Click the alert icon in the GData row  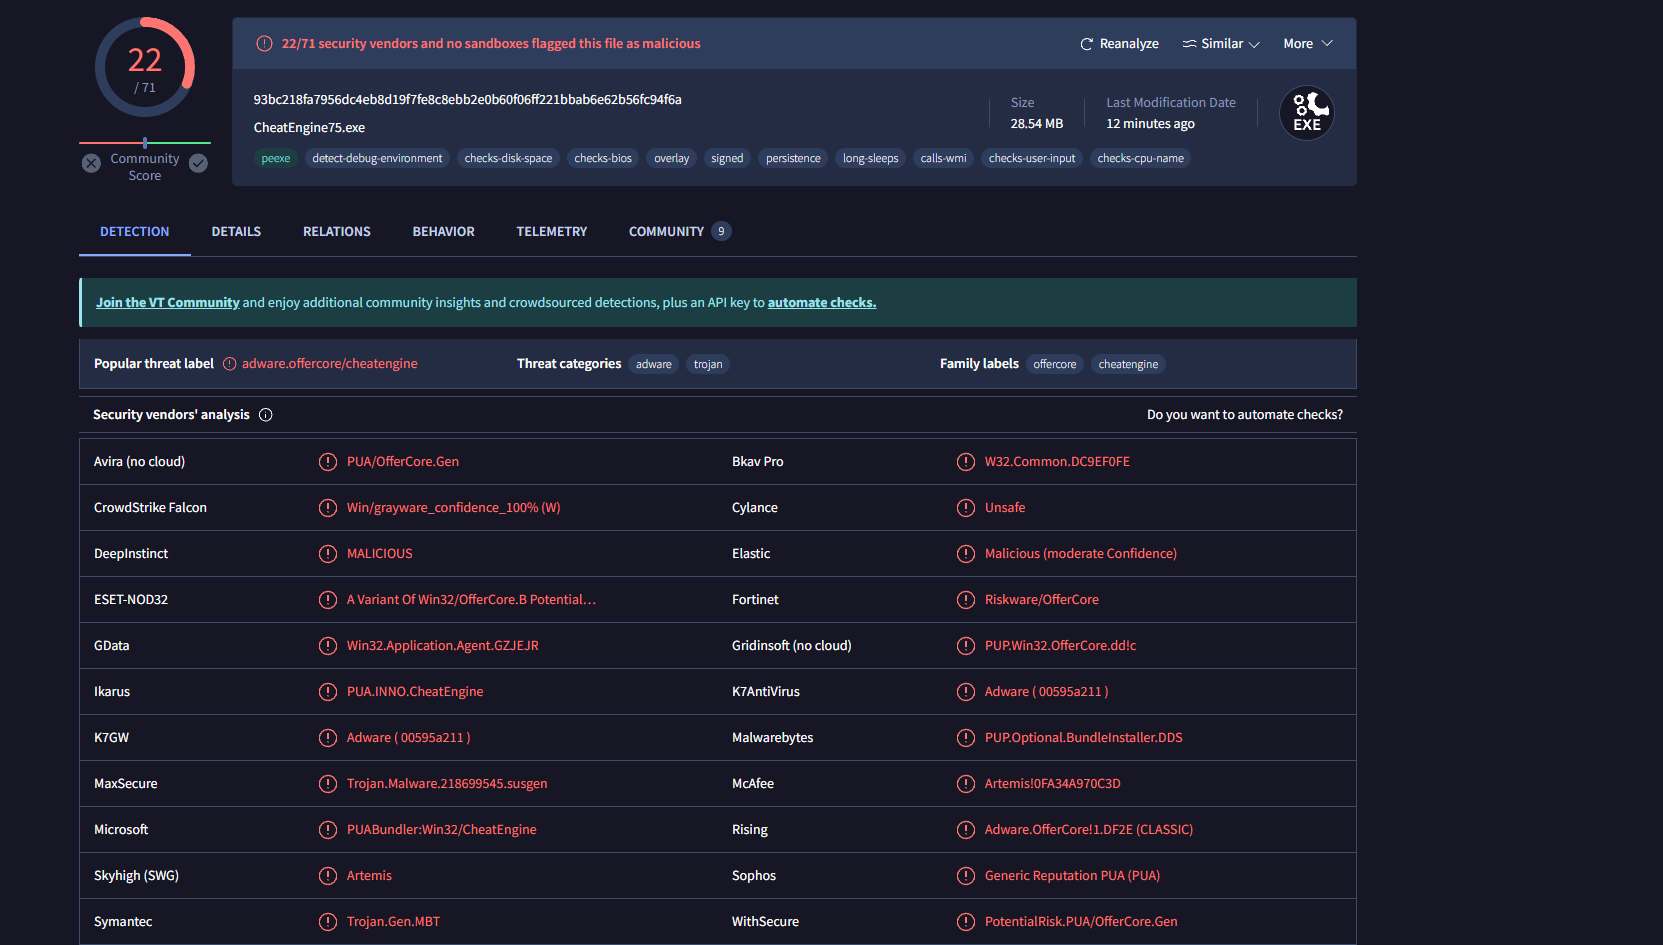point(328,646)
